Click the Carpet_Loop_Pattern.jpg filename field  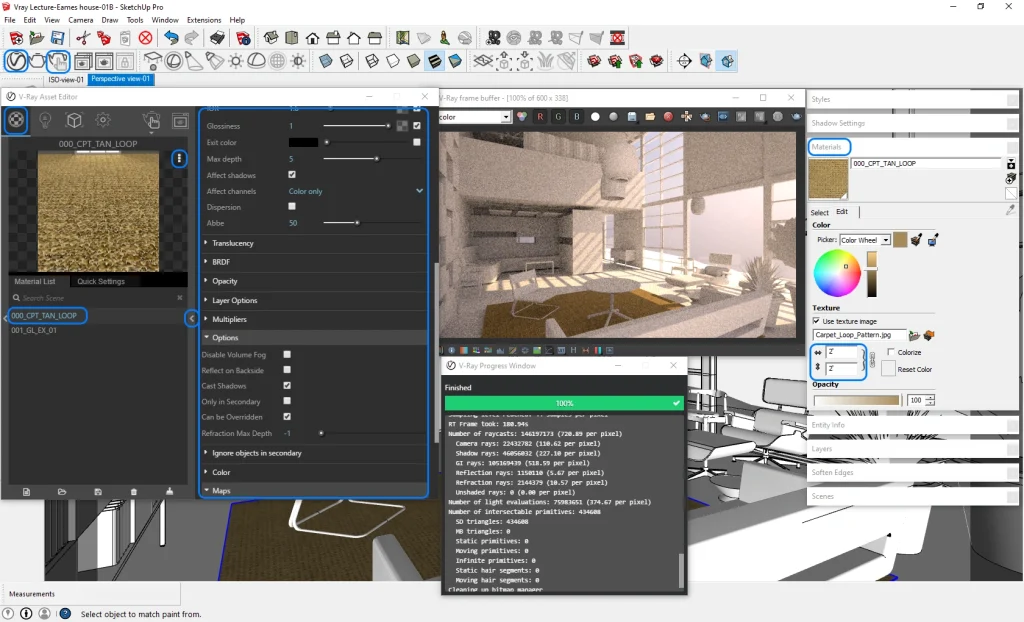(x=856, y=334)
